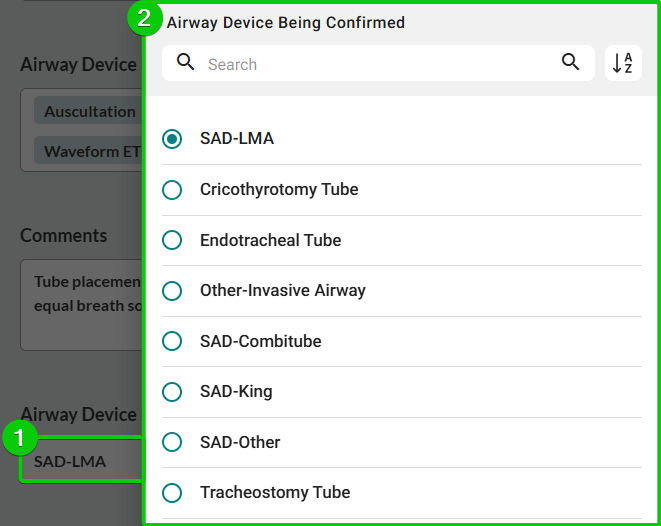Pick the SAD-King radio option
661x526 pixels.
pyautogui.click(x=172, y=392)
